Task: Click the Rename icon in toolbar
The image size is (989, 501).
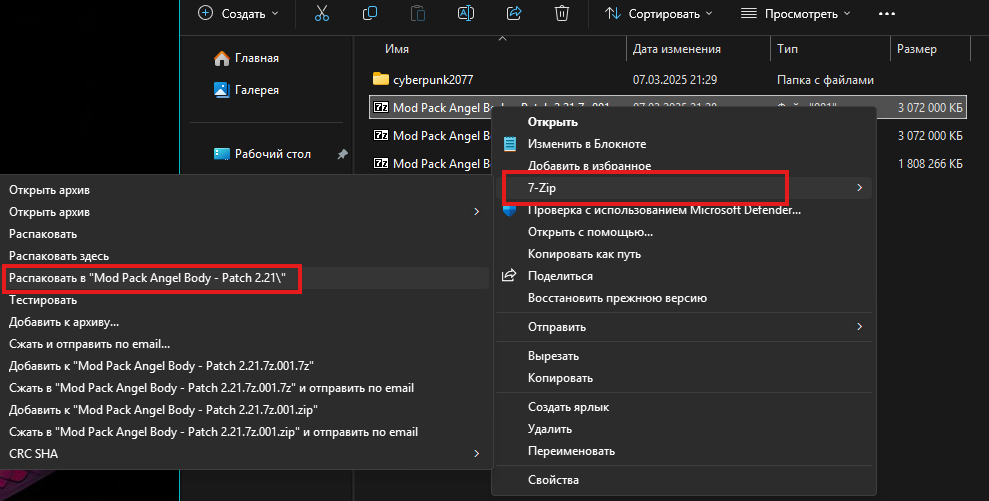Action: (465, 14)
